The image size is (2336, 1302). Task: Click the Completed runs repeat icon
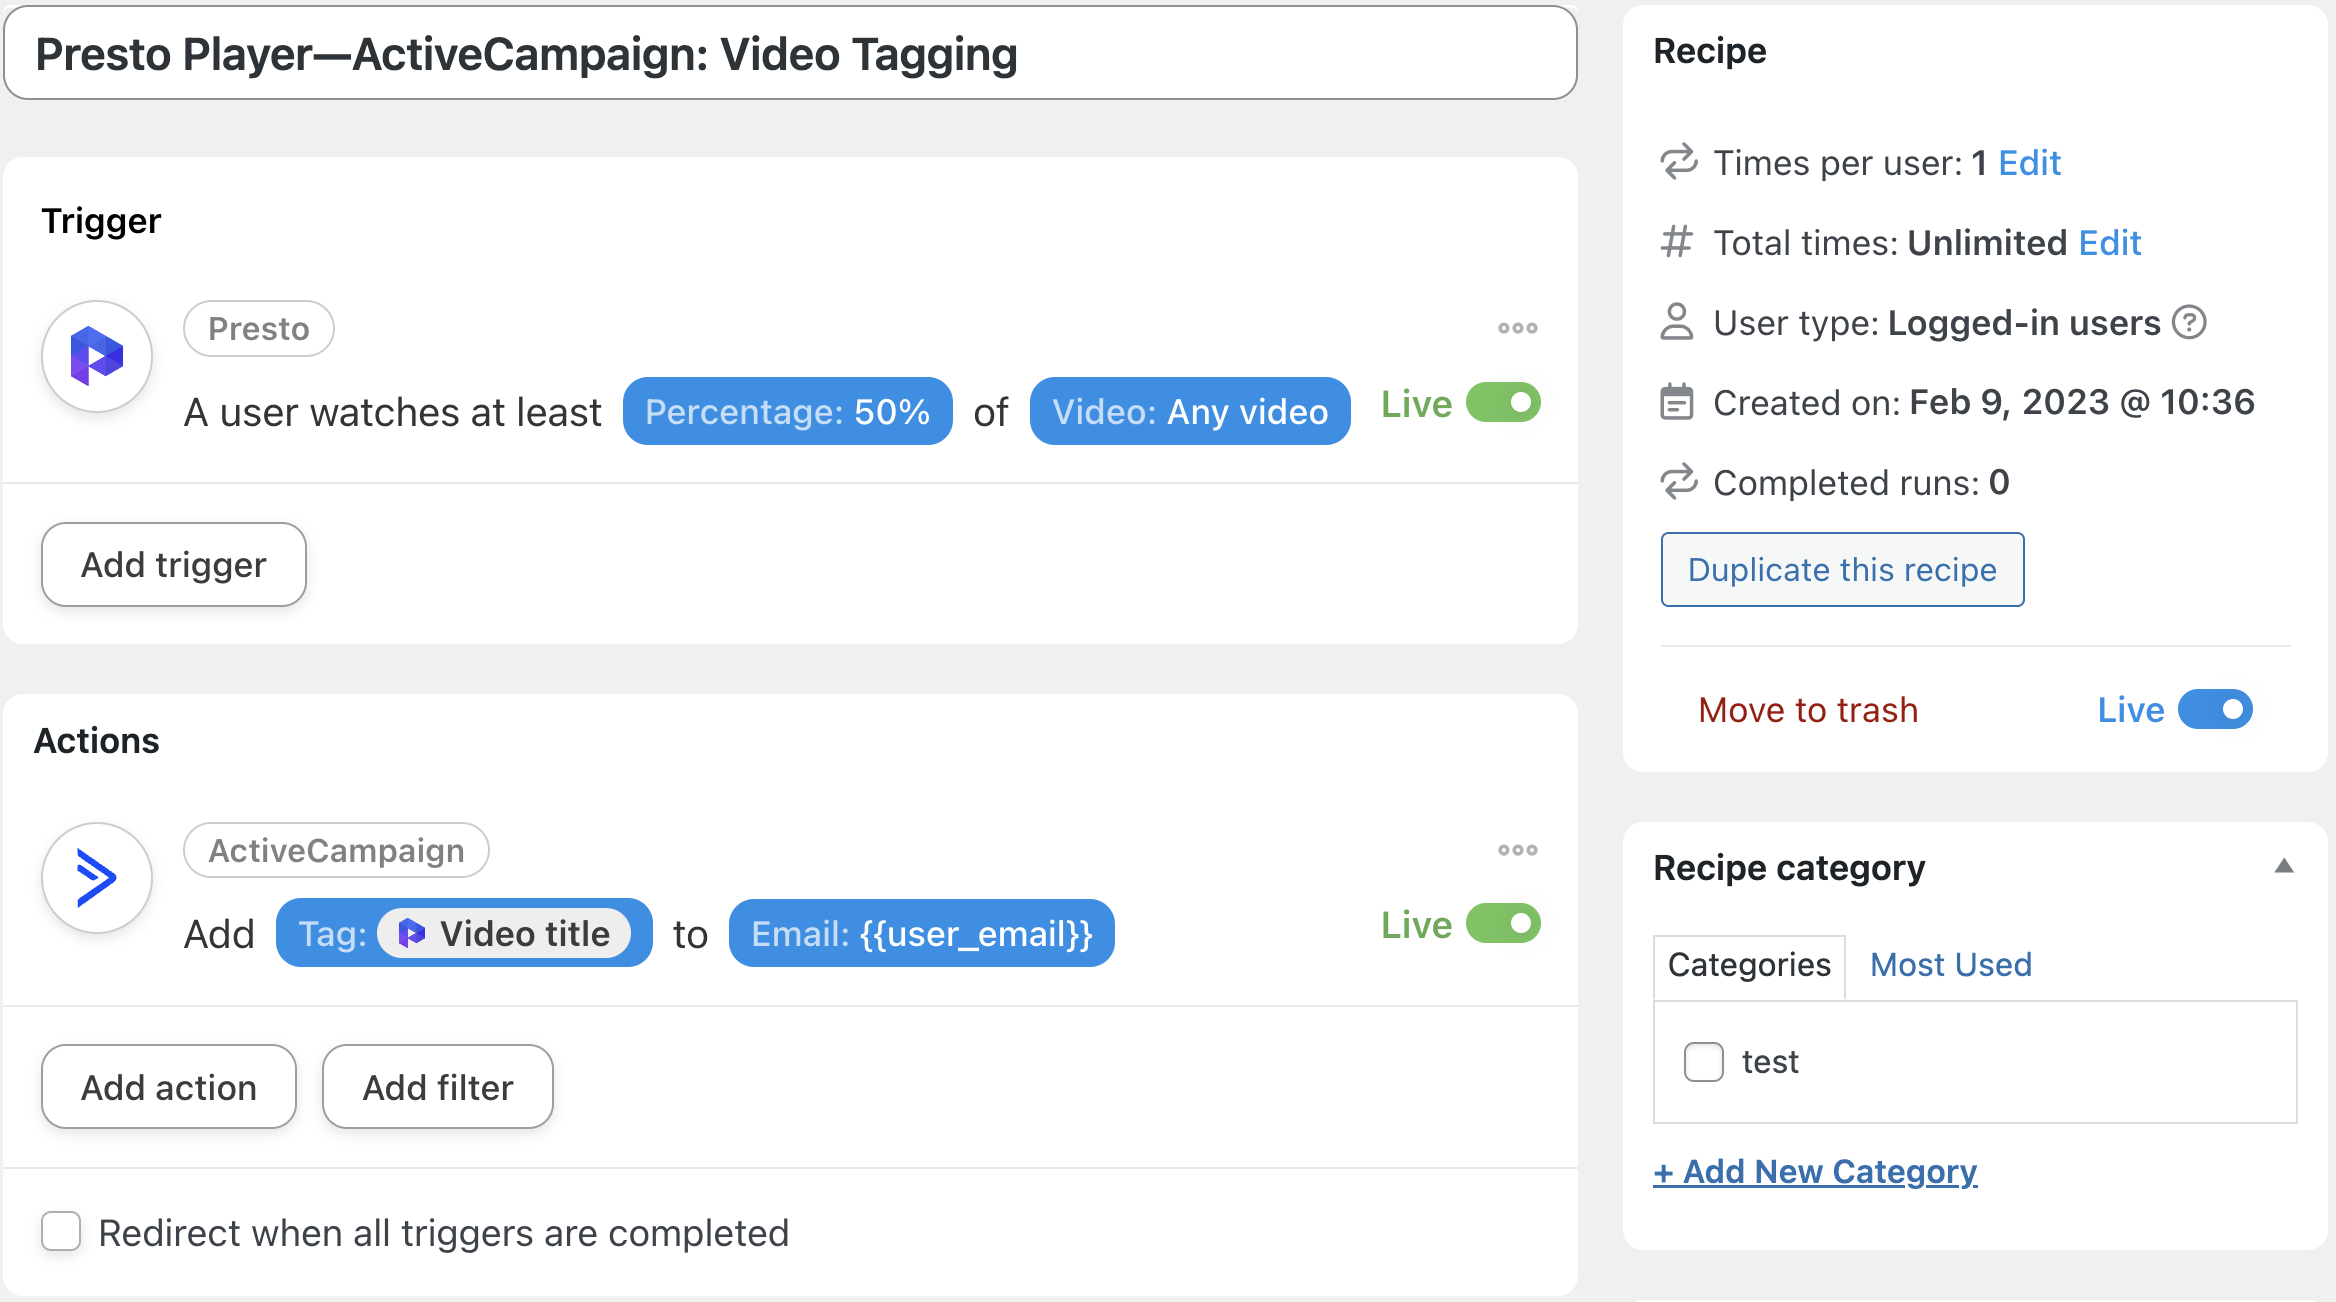[x=1679, y=482]
